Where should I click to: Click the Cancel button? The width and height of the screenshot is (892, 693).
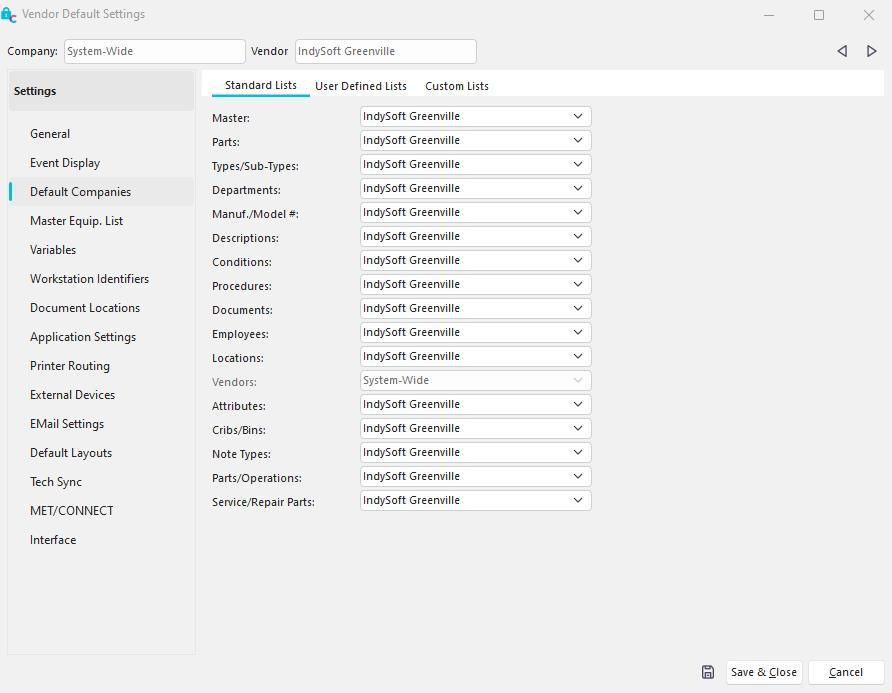[845, 672]
